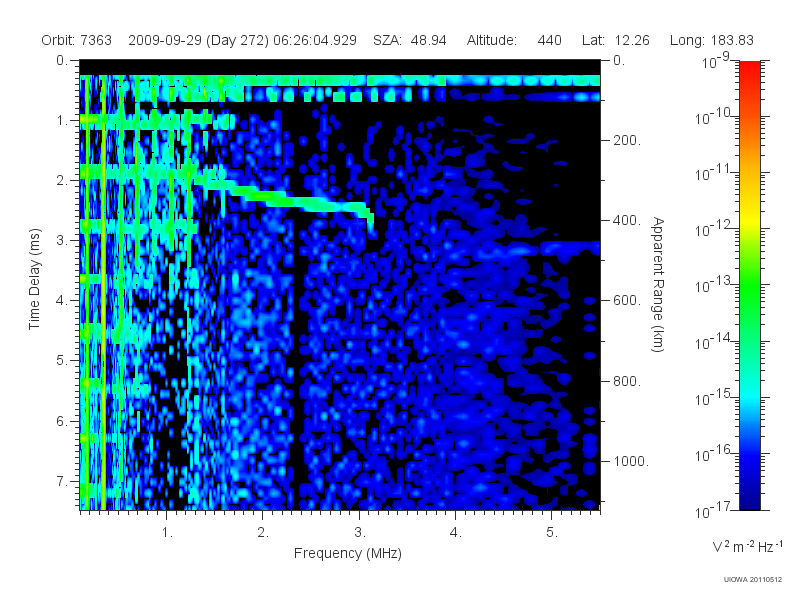
Task: Click the '1.' frequency axis tick label
Action: tap(167, 533)
